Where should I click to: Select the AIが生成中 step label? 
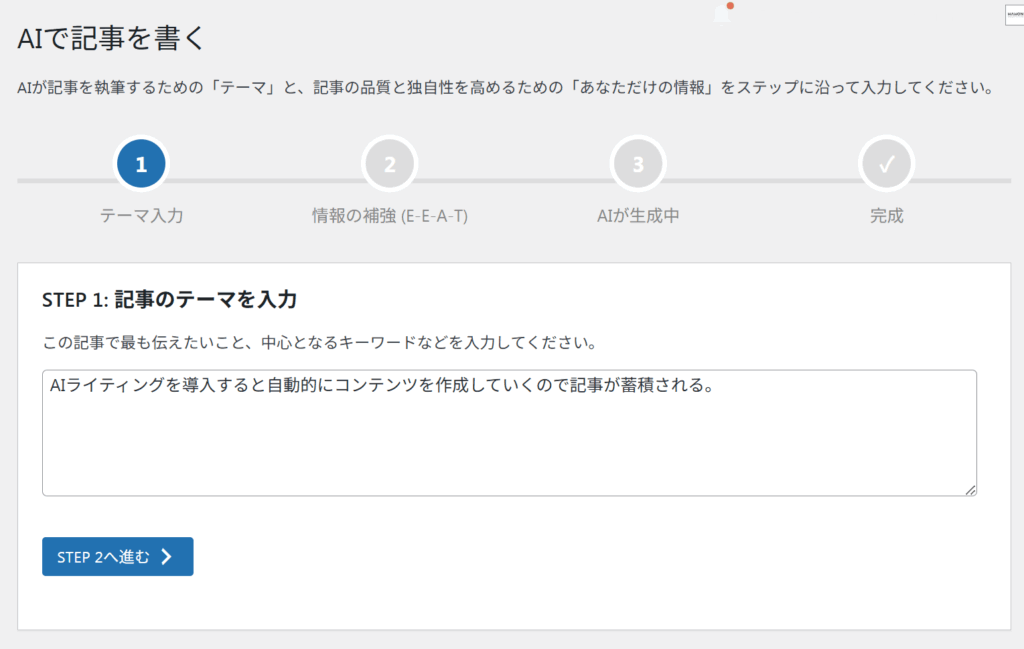(638, 215)
